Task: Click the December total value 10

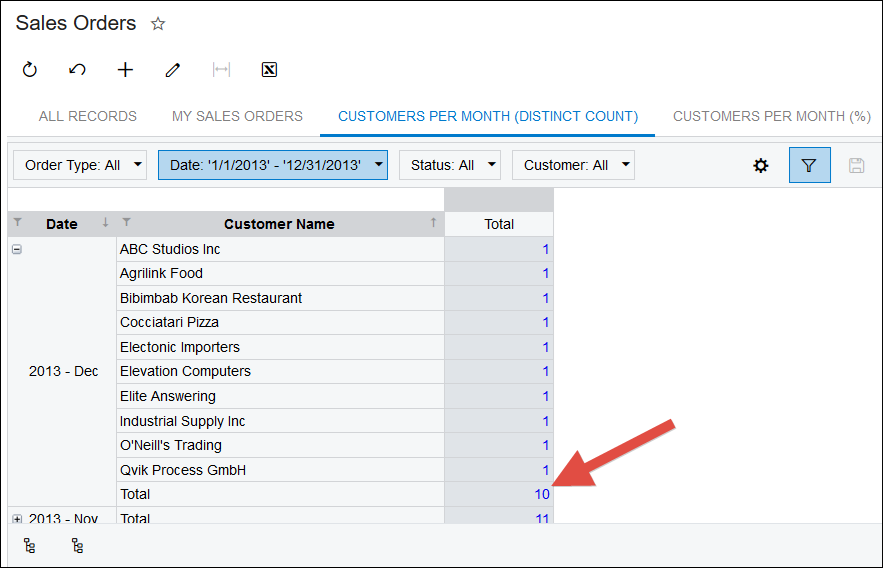Action: tap(541, 494)
